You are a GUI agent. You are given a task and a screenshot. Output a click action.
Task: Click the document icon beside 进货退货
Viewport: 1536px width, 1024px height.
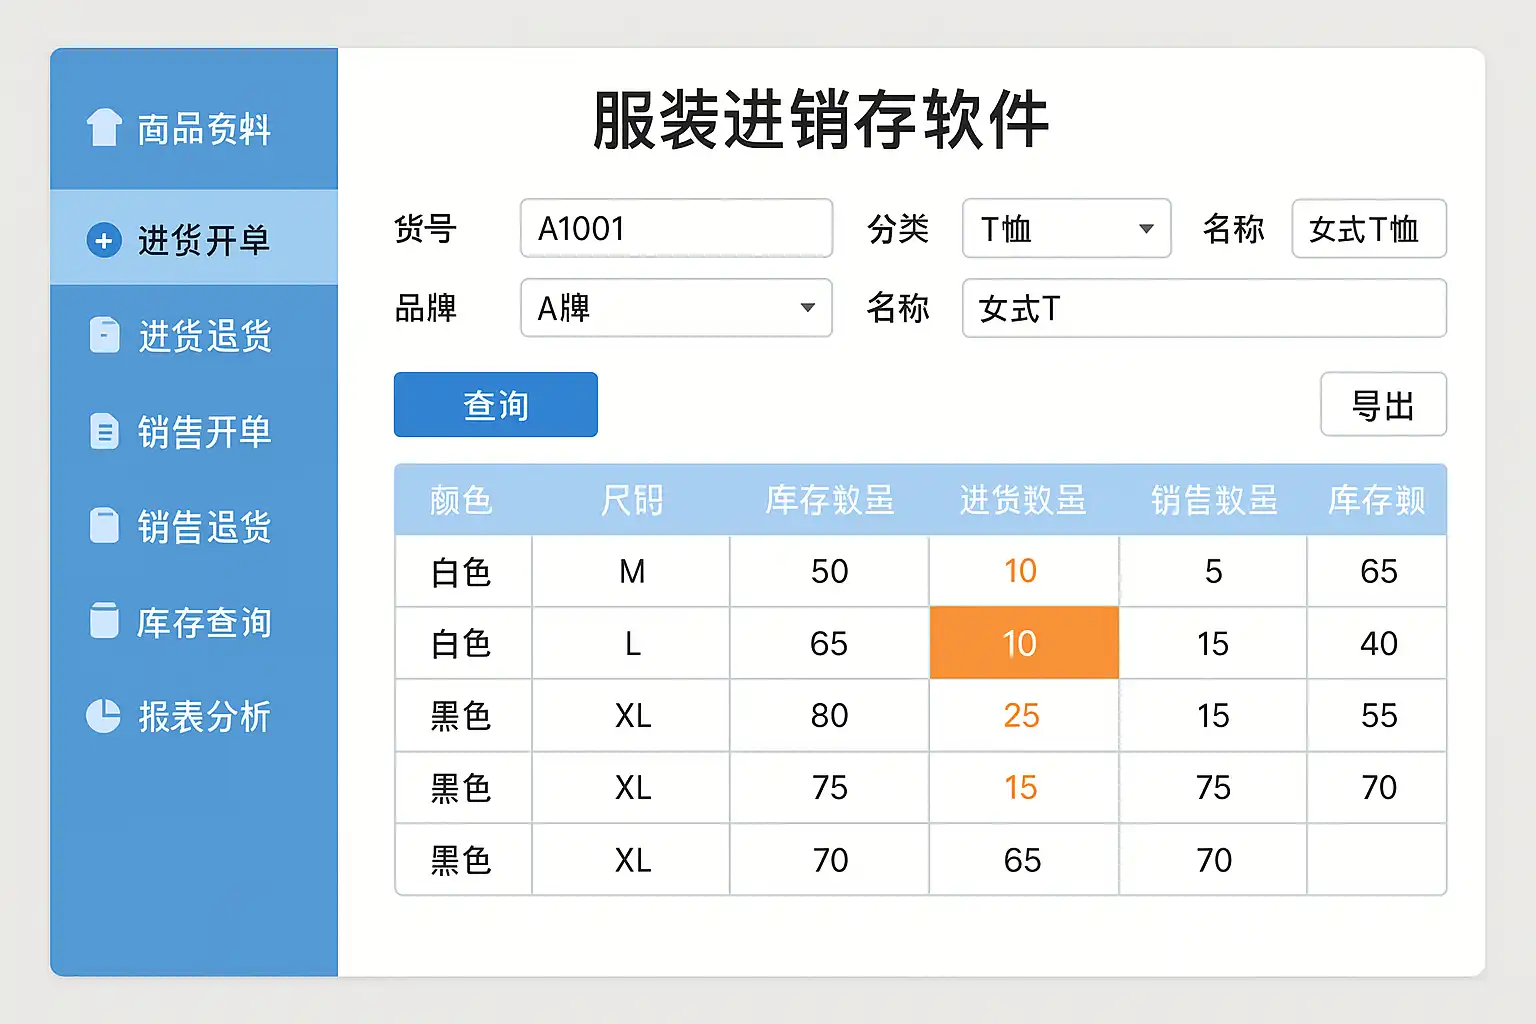point(104,335)
